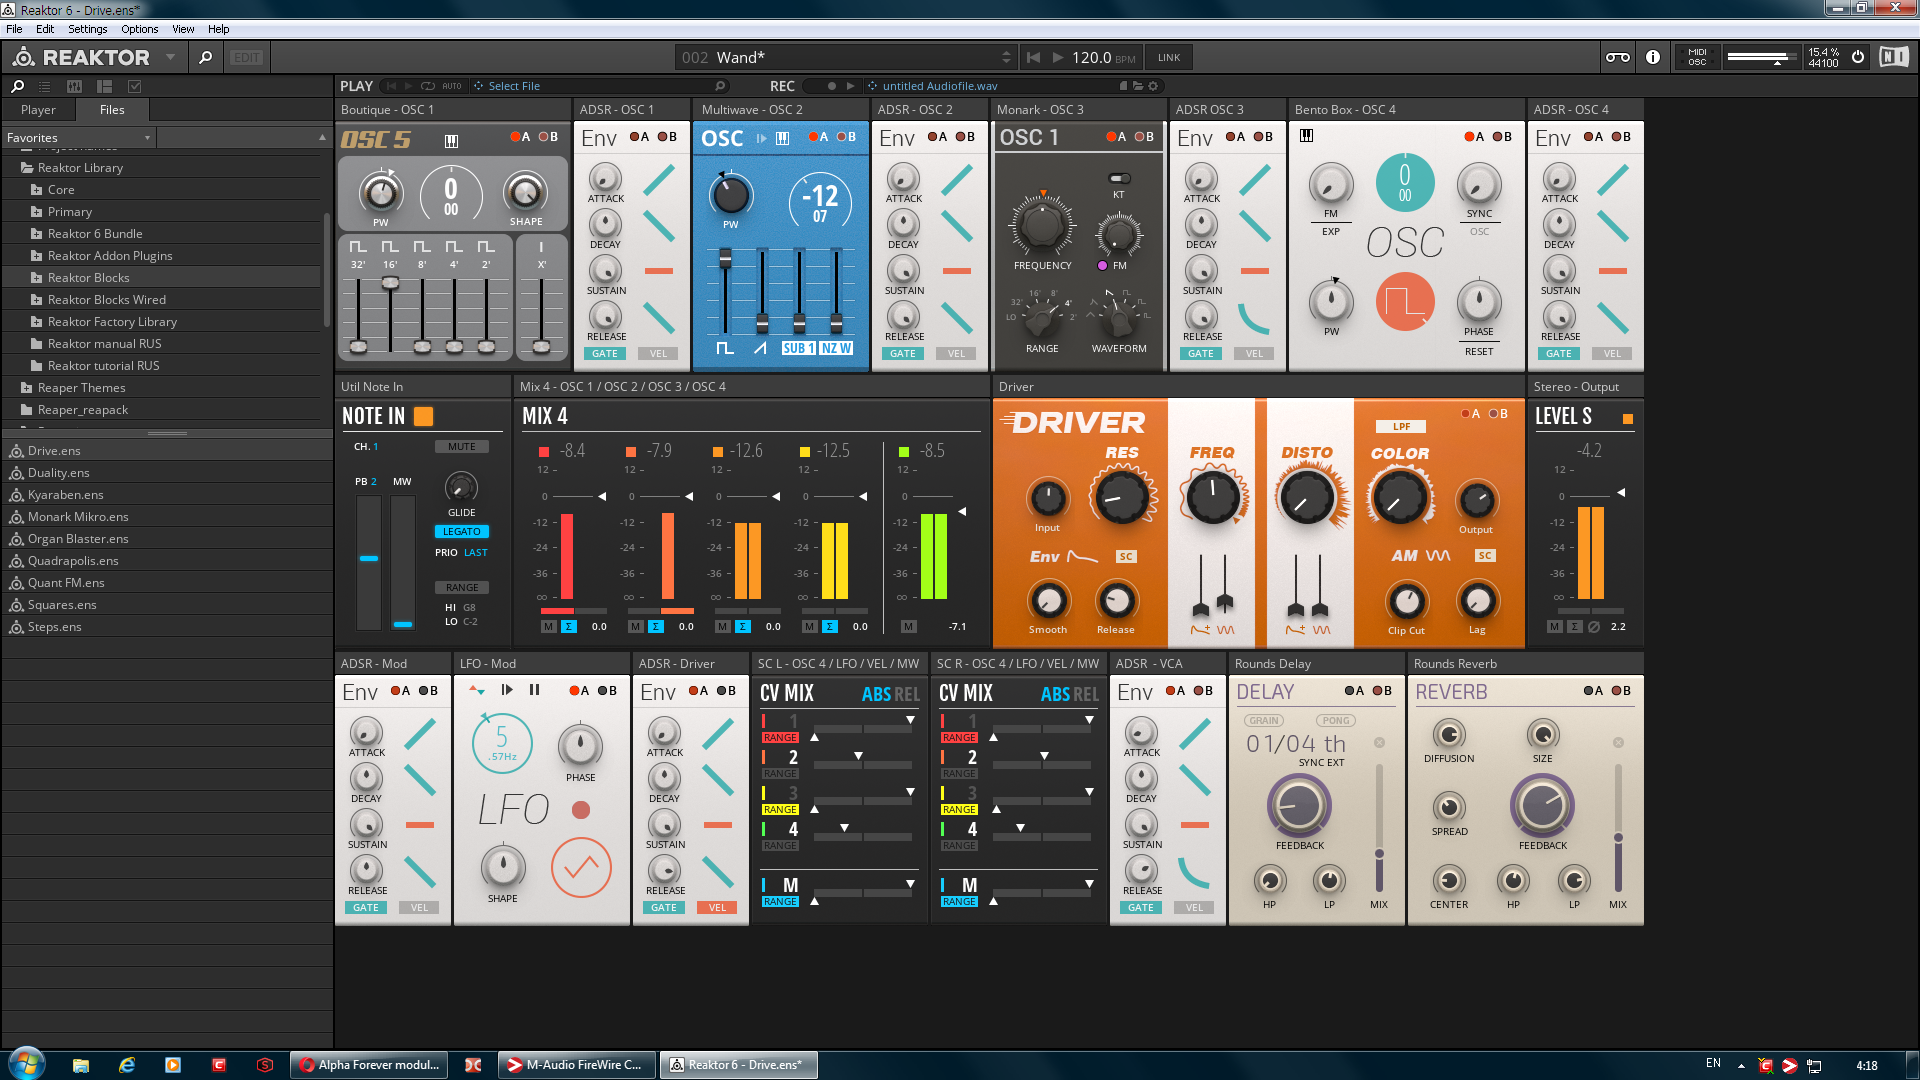This screenshot has width=1920, height=1080.
Task: Click the Native Instruments NI logo
Action: click(x=1894, y=57)
